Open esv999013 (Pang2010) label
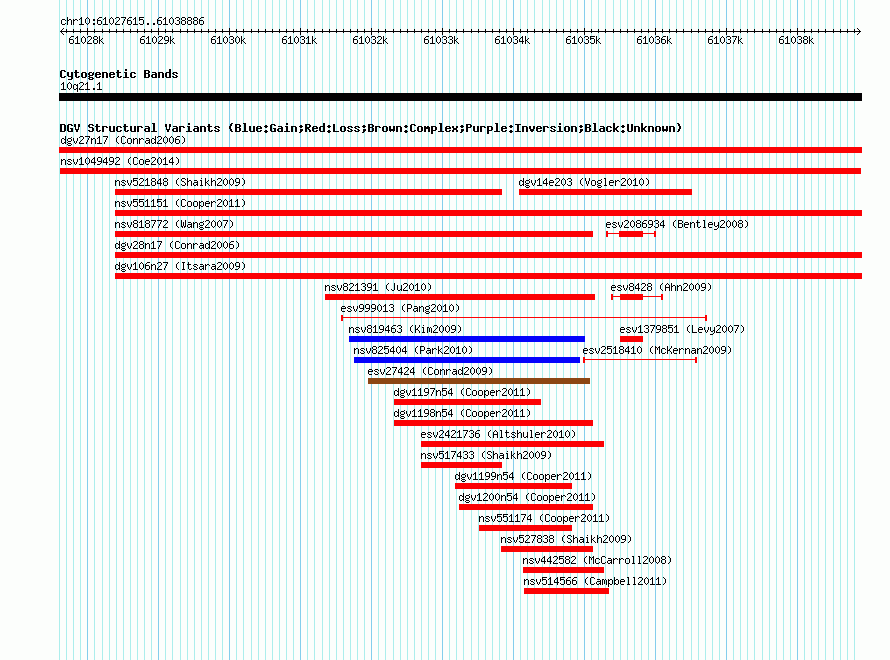The image size is (890, 660). (400, 308)
